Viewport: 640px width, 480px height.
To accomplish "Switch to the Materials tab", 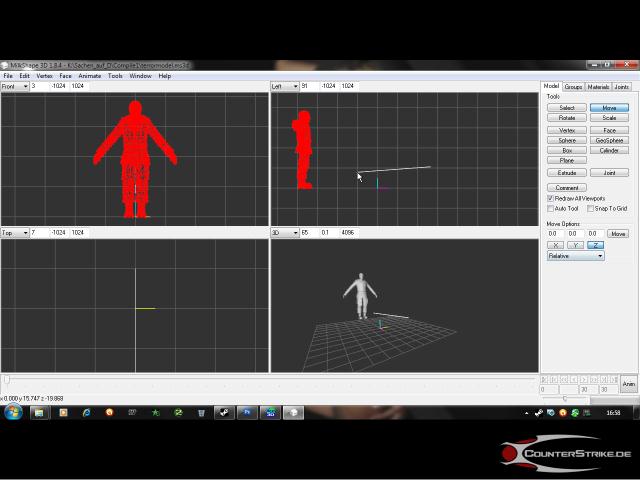I will pyautogui.click(x=598, y=87).
